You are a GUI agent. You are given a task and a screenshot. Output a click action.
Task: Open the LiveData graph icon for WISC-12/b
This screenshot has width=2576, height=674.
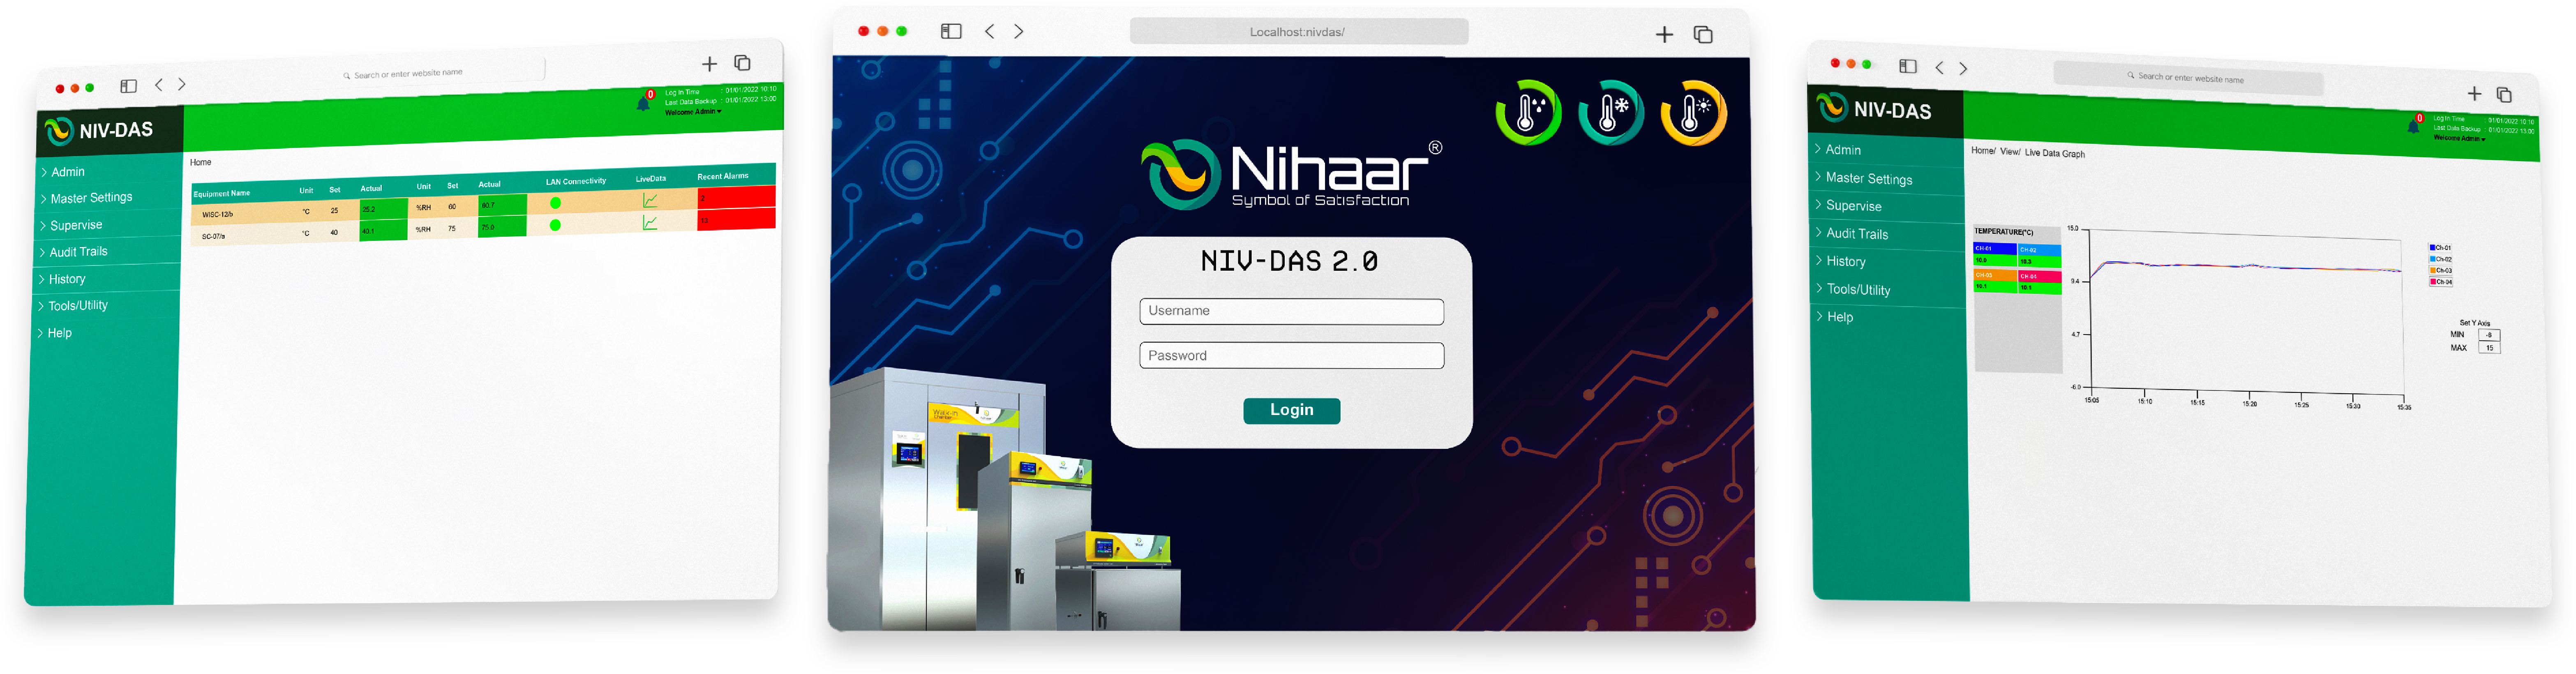[x=650, y=200]
